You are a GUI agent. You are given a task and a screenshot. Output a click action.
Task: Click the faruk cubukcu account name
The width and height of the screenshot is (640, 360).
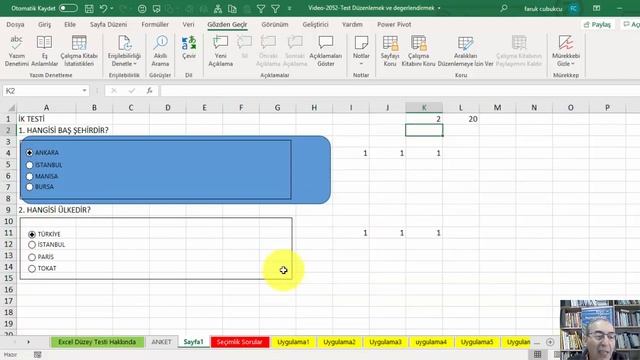click(x=543, y=9)
